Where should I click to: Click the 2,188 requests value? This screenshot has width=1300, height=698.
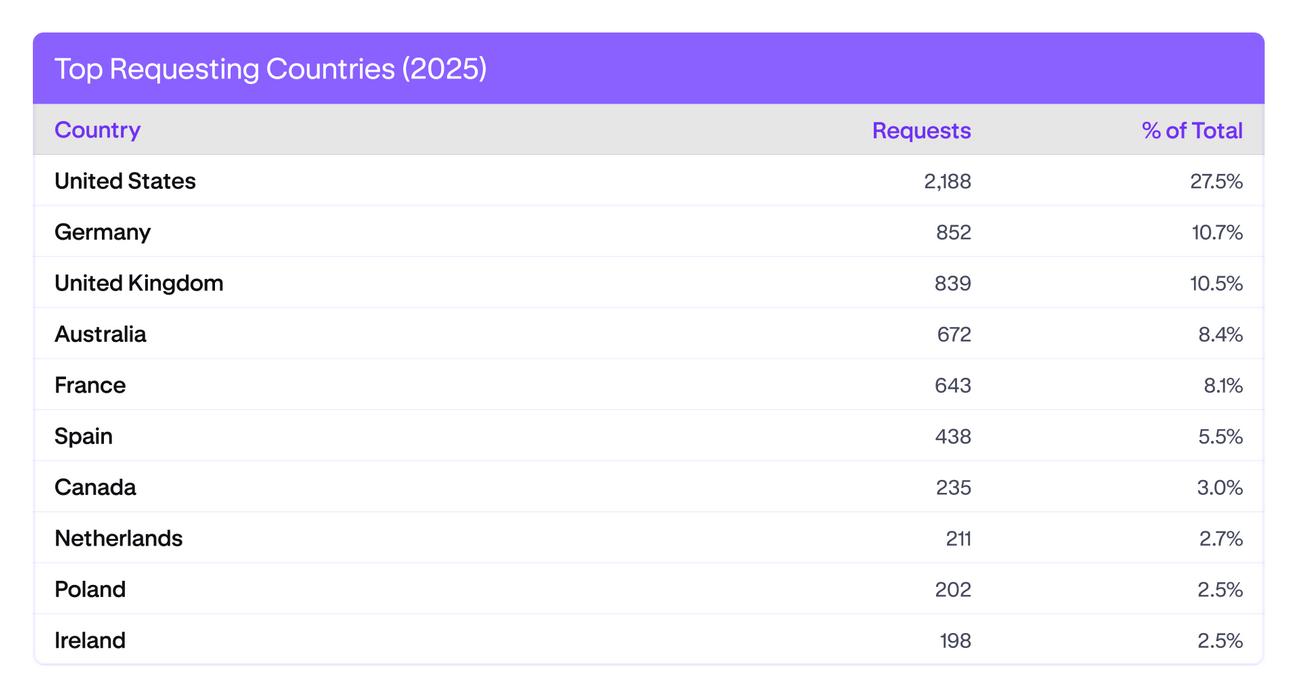pos(947,181)
